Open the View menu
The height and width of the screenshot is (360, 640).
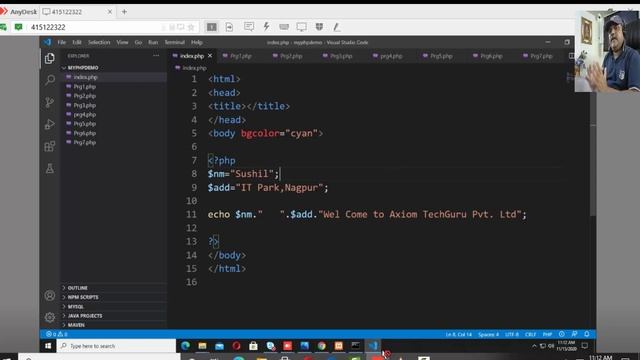coord(122,42)
